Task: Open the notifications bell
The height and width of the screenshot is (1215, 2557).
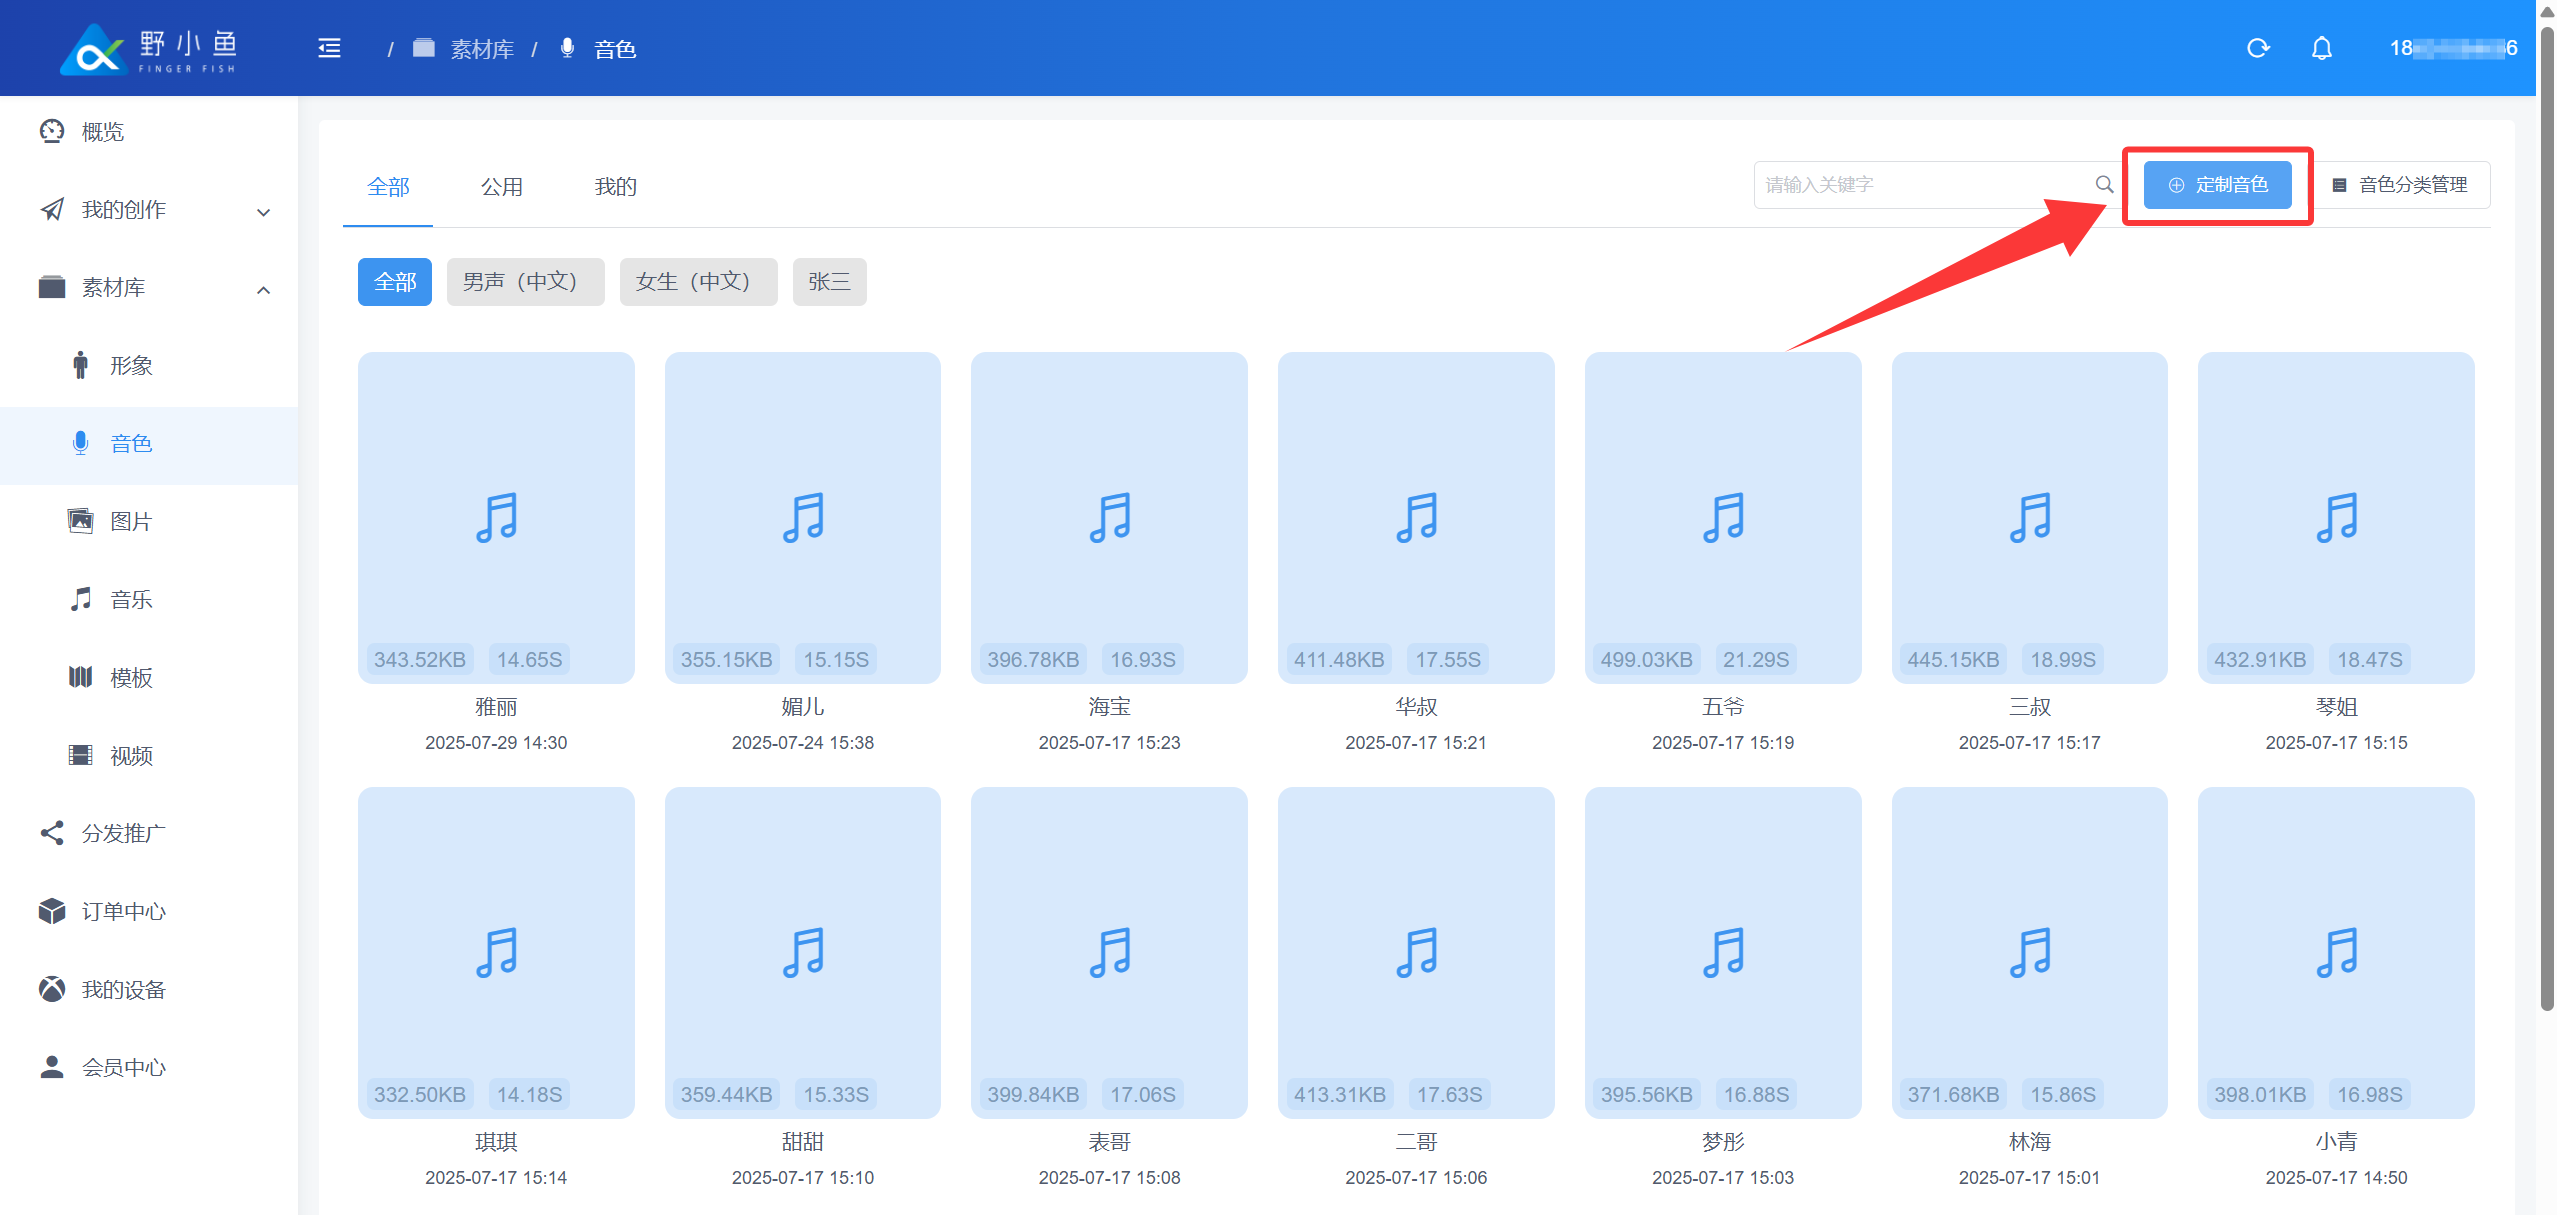Action: point(2321,48)
